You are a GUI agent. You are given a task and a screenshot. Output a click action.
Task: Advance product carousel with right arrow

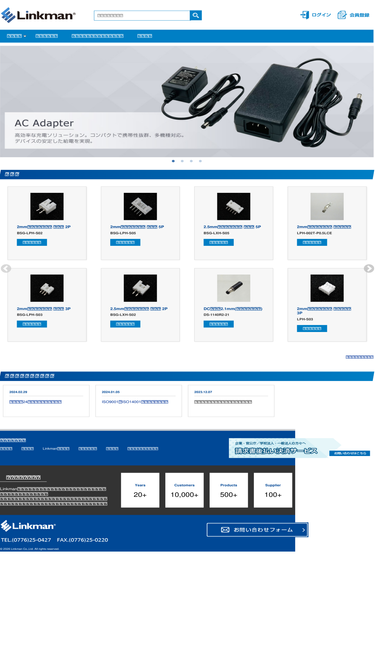pos(369,268)
